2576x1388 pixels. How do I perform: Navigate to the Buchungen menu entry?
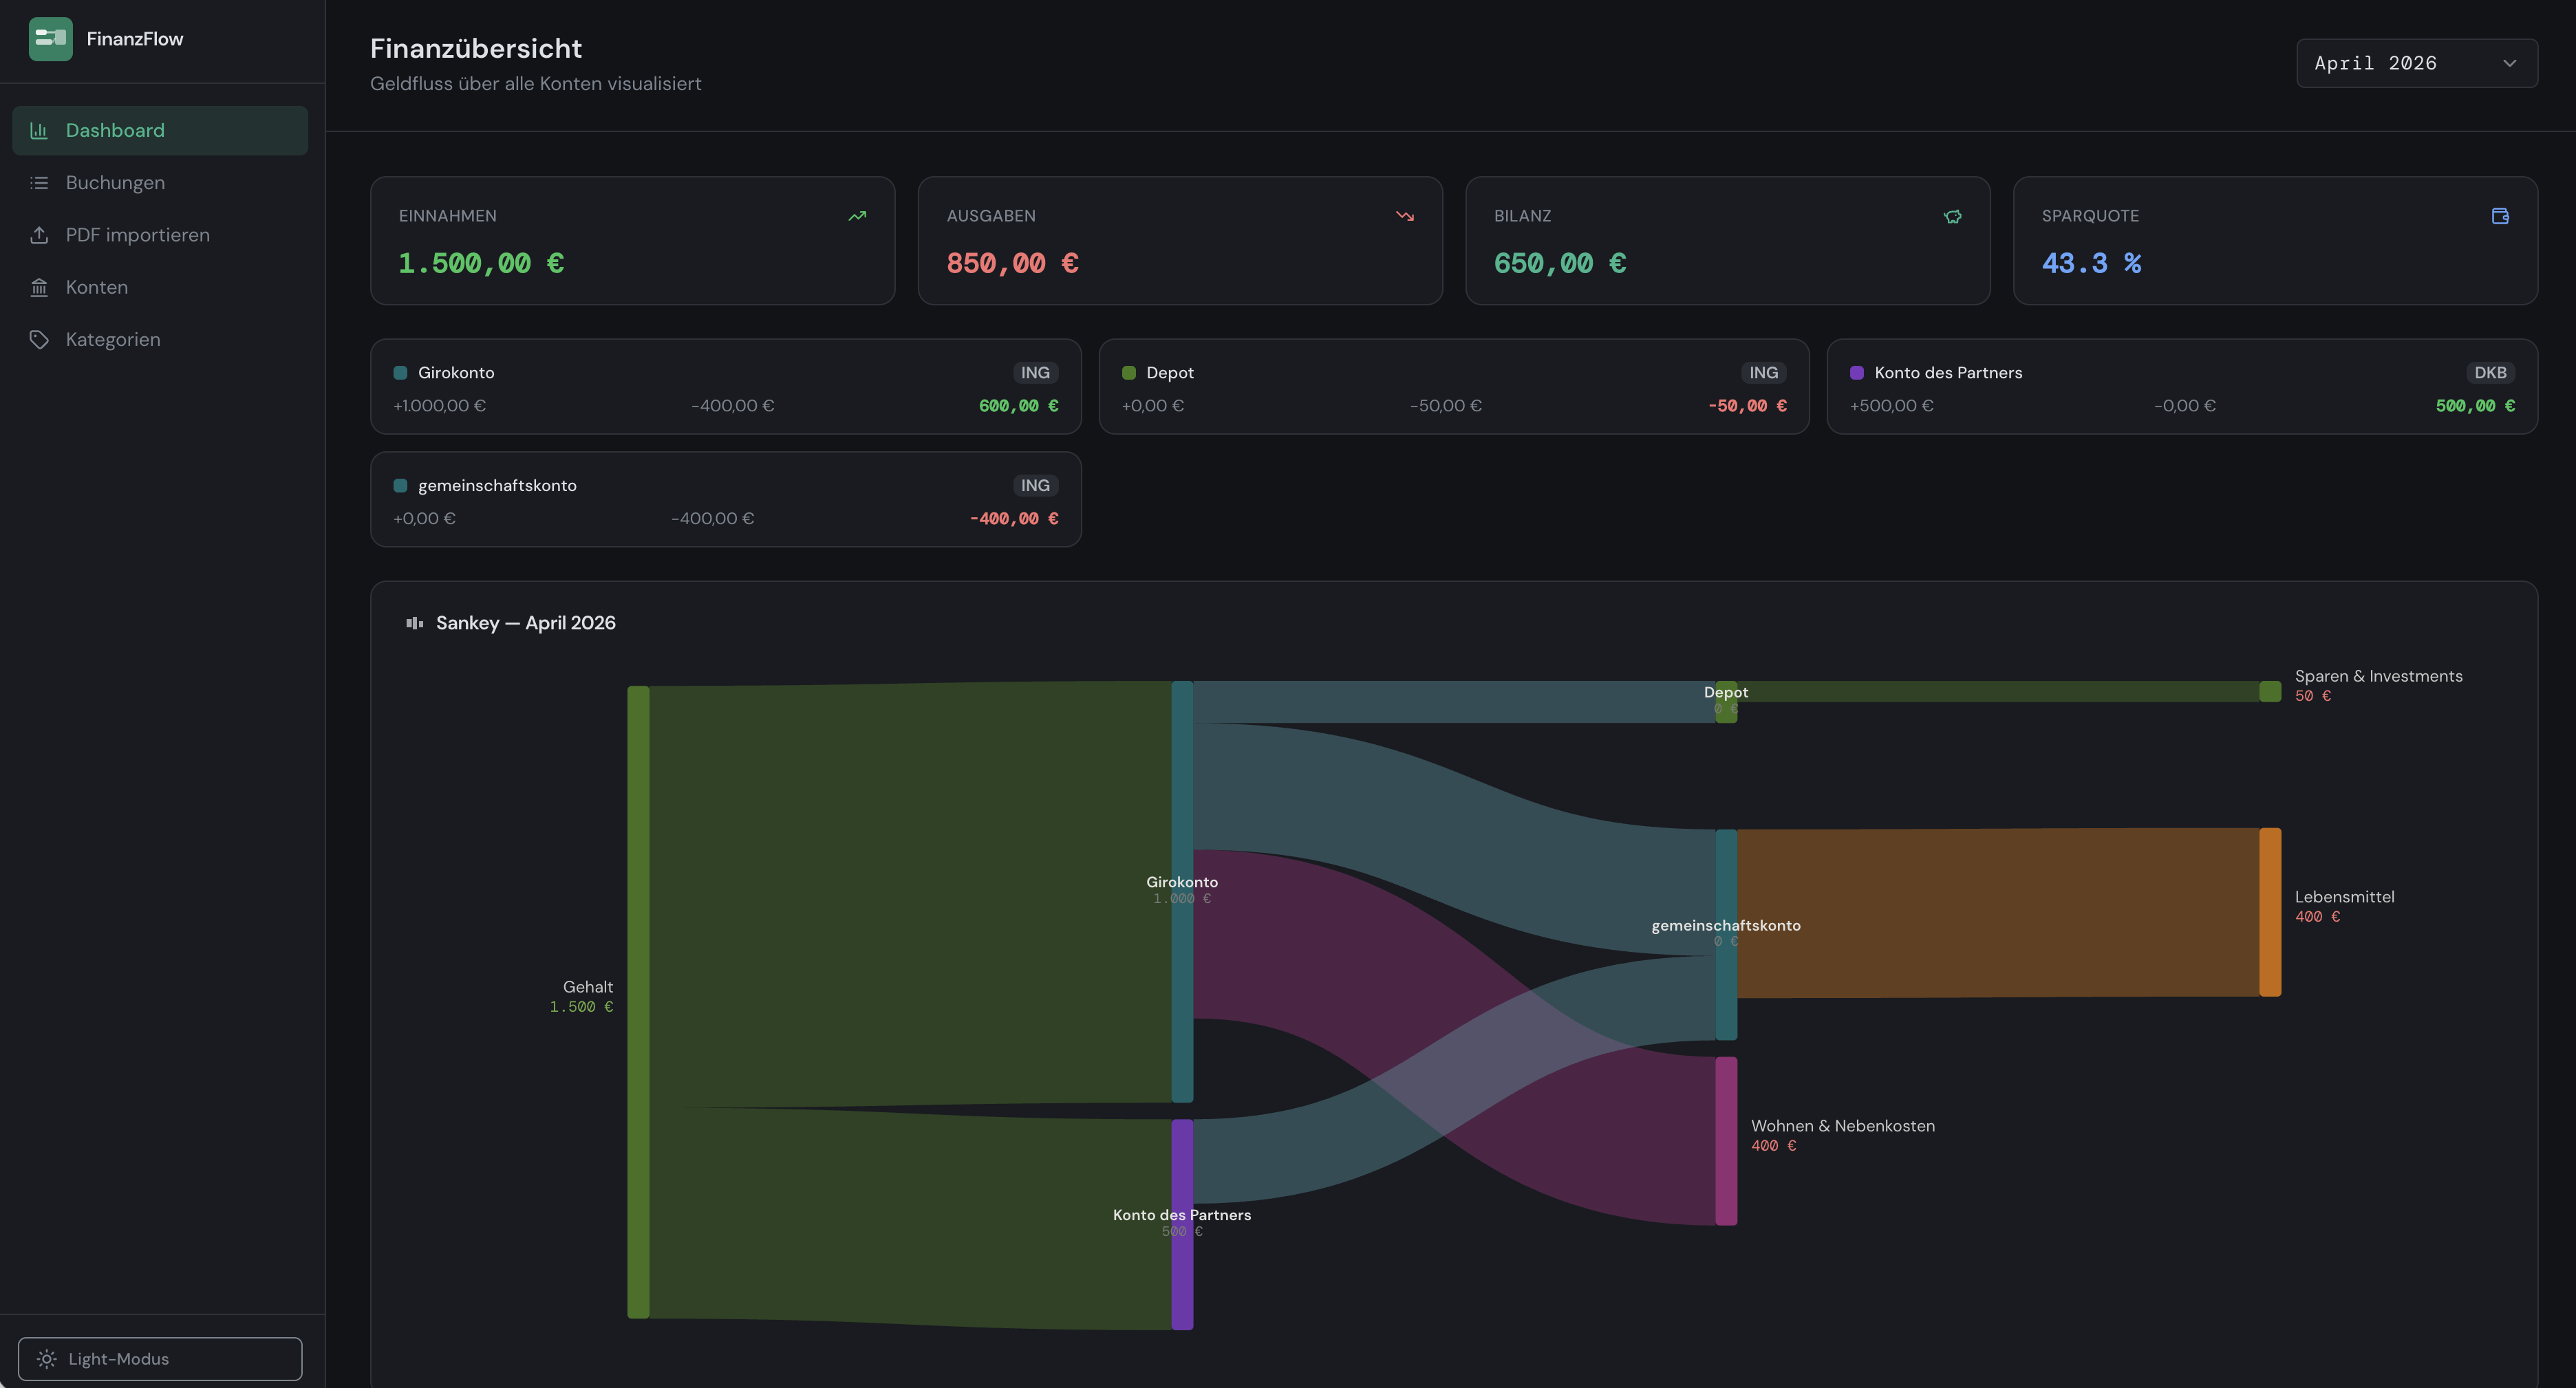coord(115,182)
